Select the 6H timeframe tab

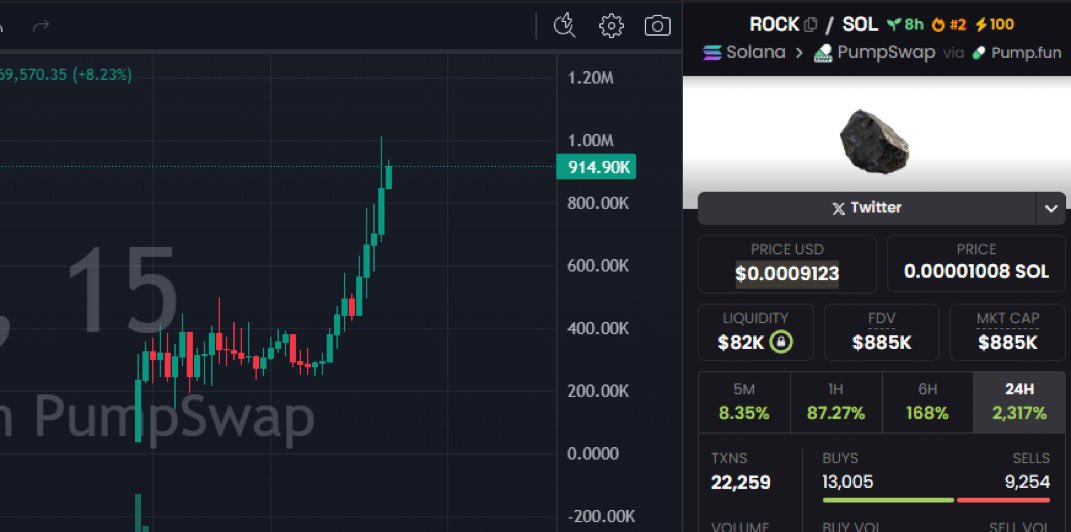pyautogui.click(x=927, y=402)
